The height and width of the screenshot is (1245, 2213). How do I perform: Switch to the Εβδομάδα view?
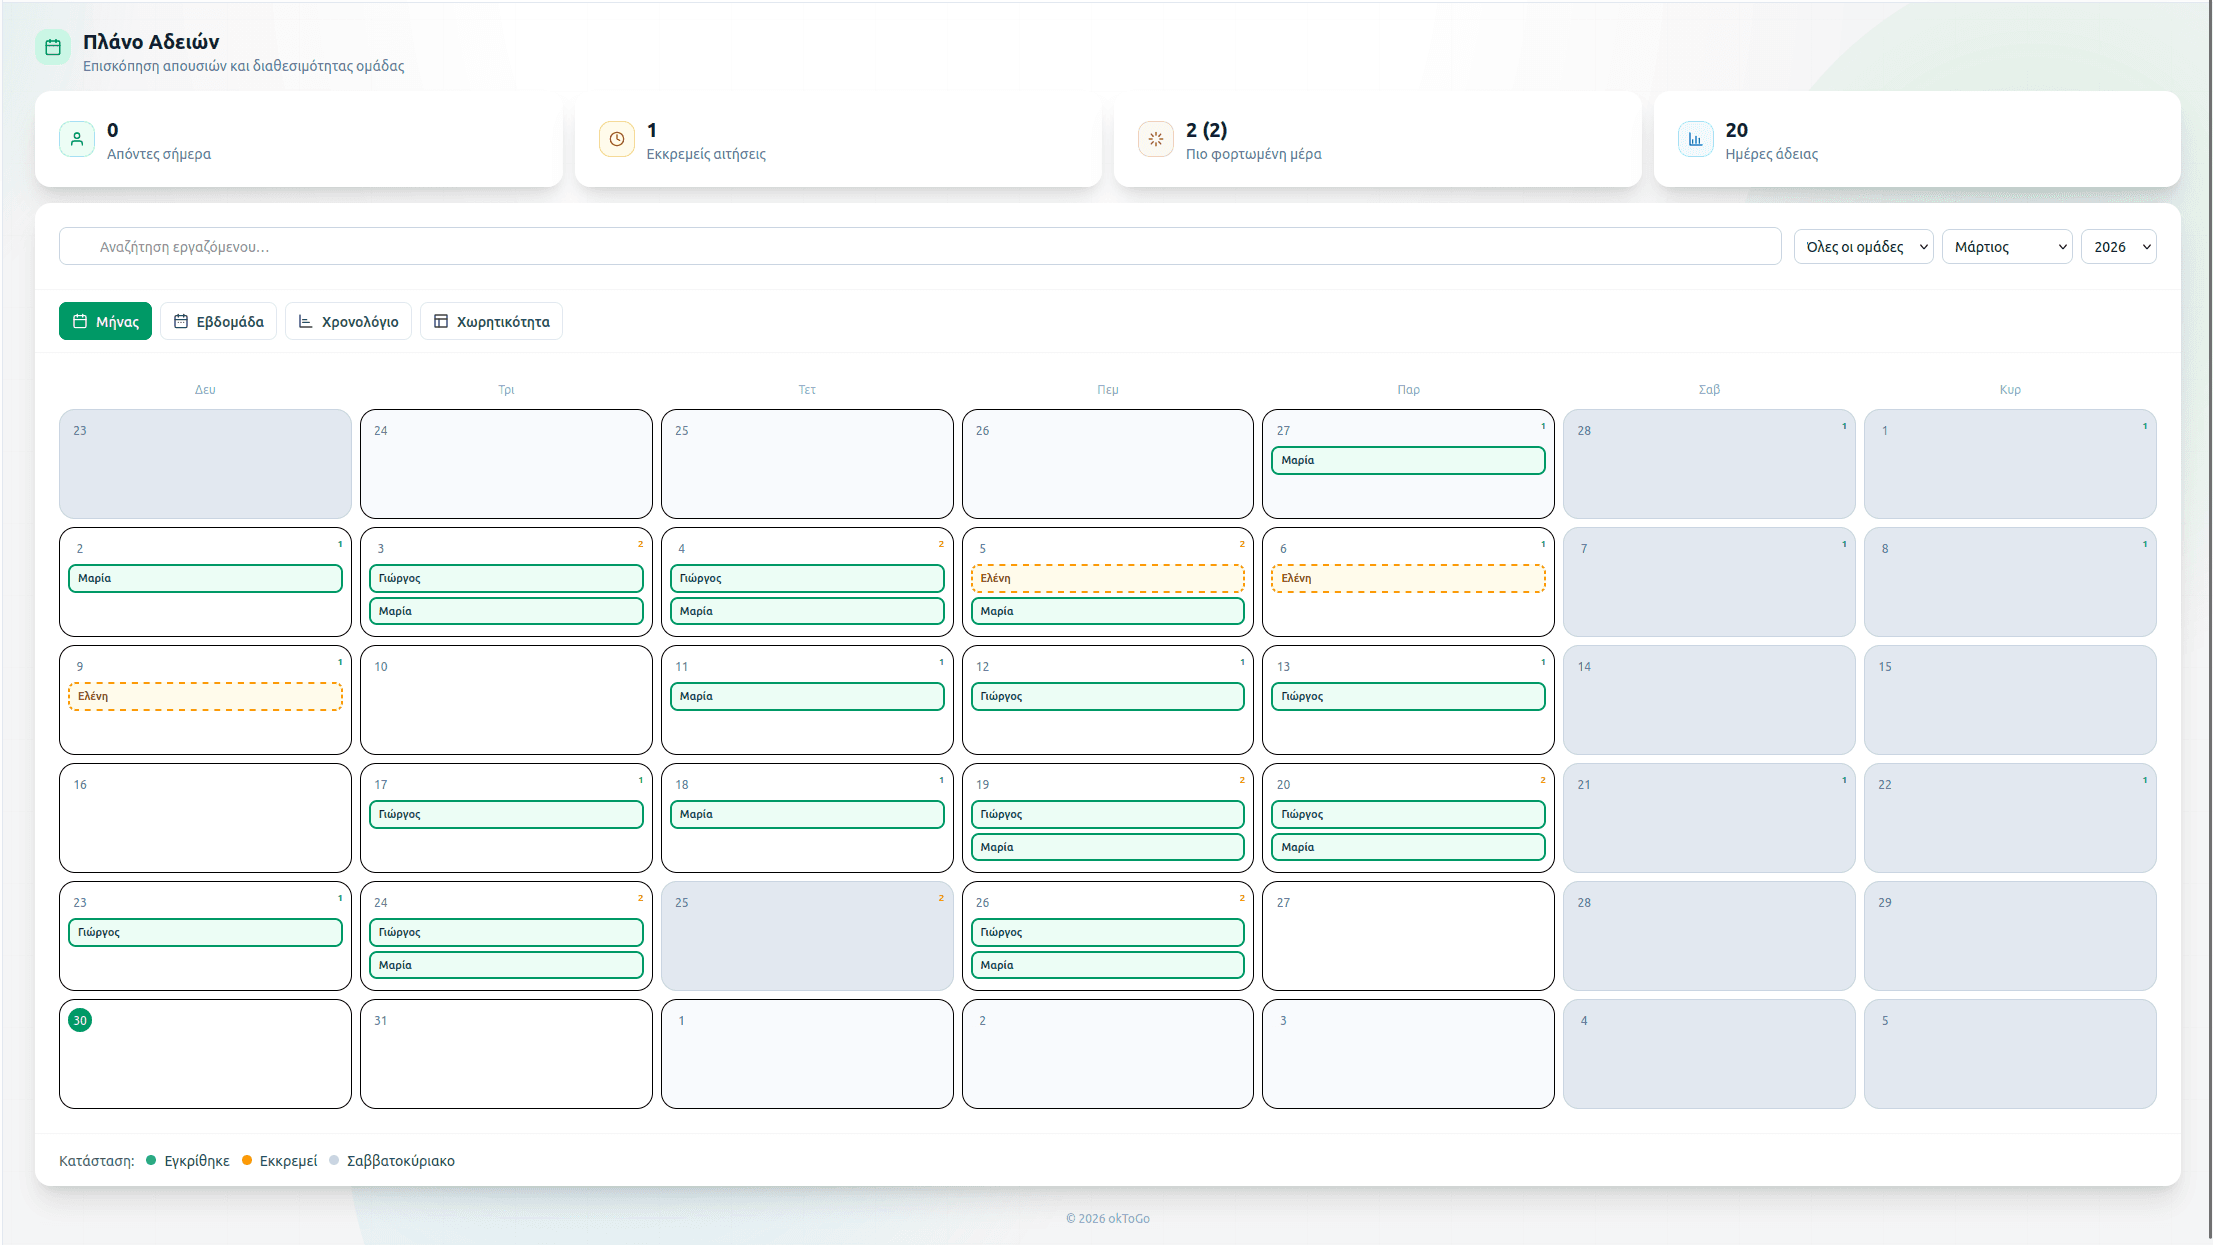pyautogui.click(x=218, y=321)
